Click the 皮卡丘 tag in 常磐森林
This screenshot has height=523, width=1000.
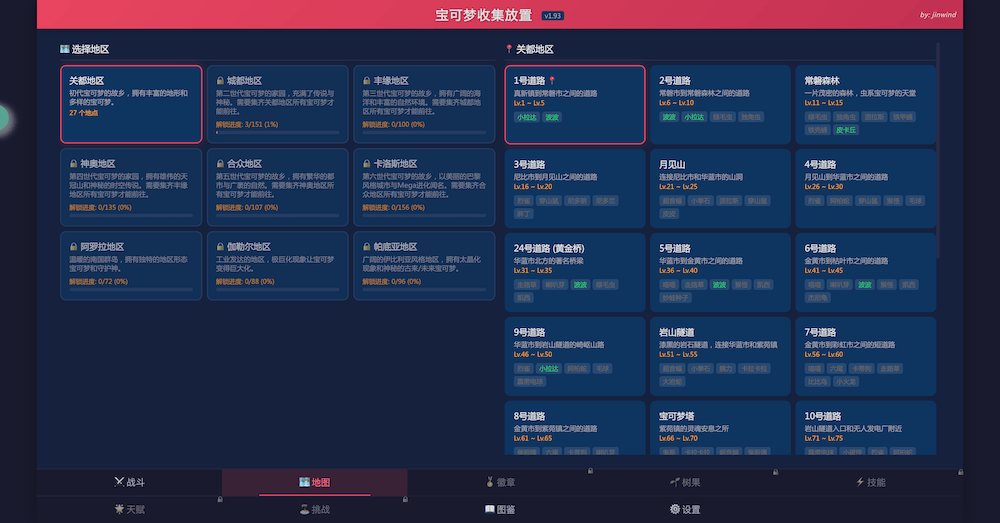coord(846,130)
